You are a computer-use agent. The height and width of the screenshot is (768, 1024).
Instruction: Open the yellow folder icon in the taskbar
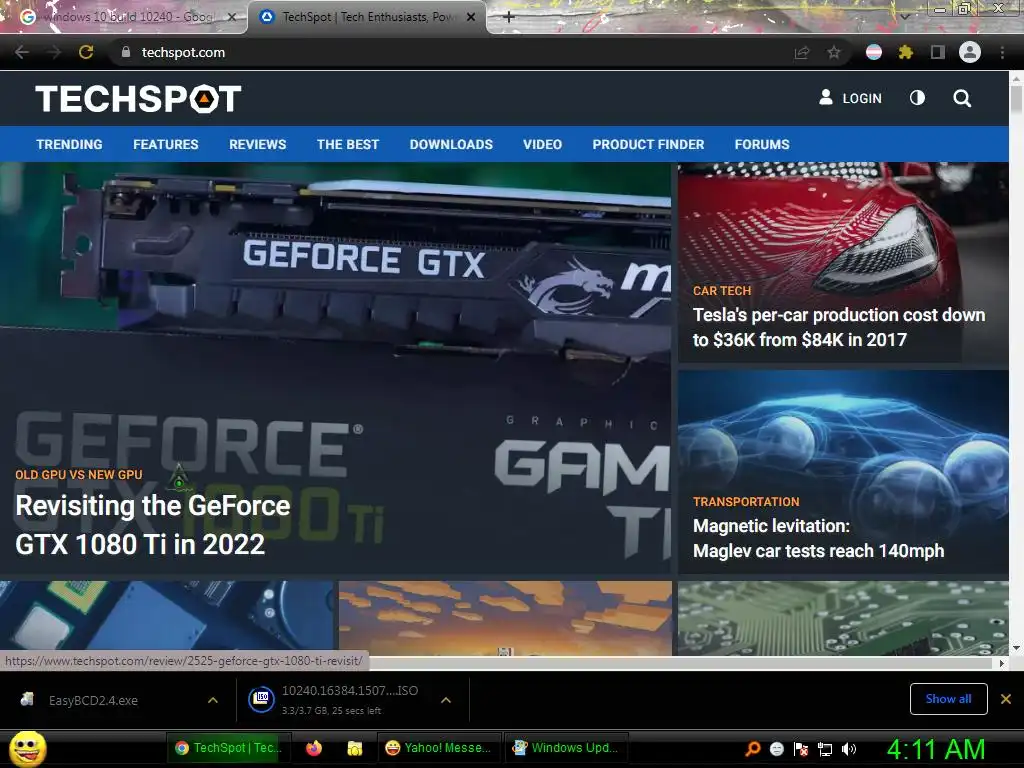[355, 748]
